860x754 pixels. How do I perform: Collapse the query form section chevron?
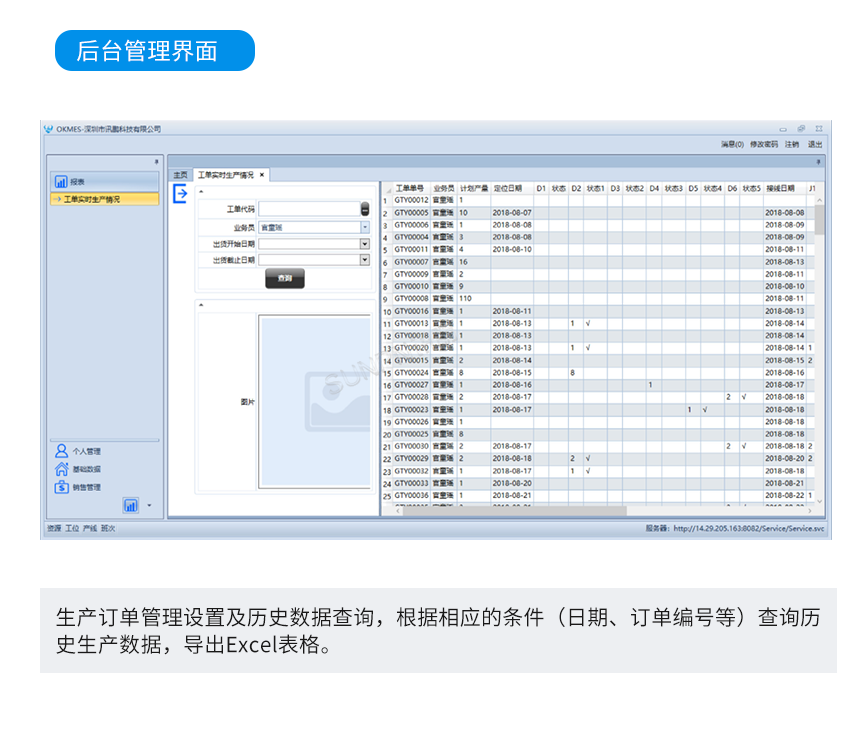(x=201, y=192)
